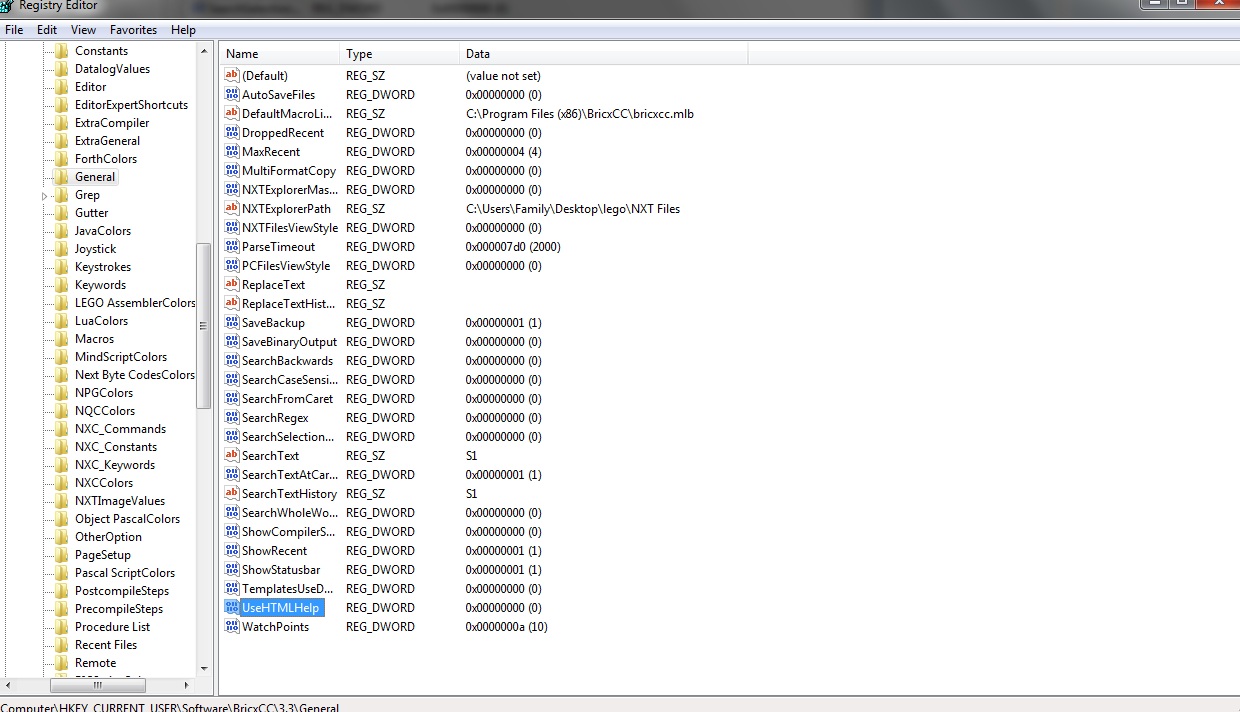Select the ShowStatusbar value
1240x712 pixels.
[280, 570]
